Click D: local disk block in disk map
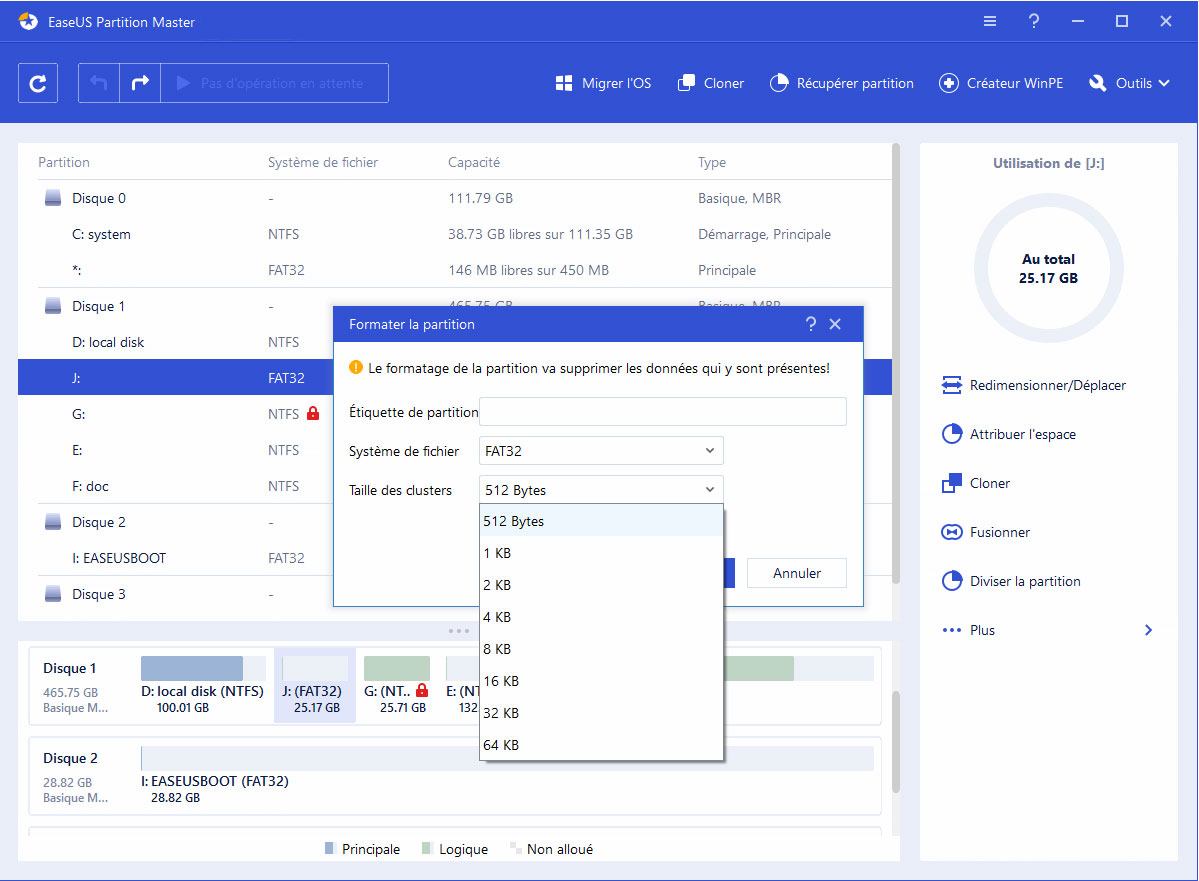This screenshot has height=881, width=1199. click(203, 684)
